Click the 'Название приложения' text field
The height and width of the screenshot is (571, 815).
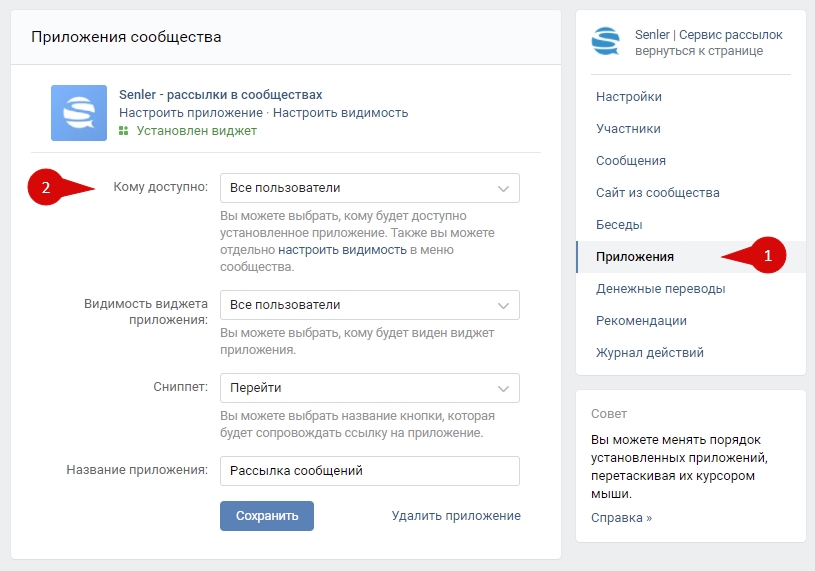(369, 470)
